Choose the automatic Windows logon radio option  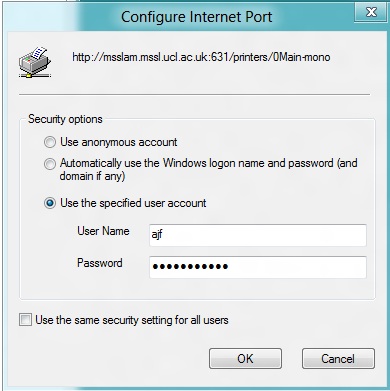tap(50, 164)
